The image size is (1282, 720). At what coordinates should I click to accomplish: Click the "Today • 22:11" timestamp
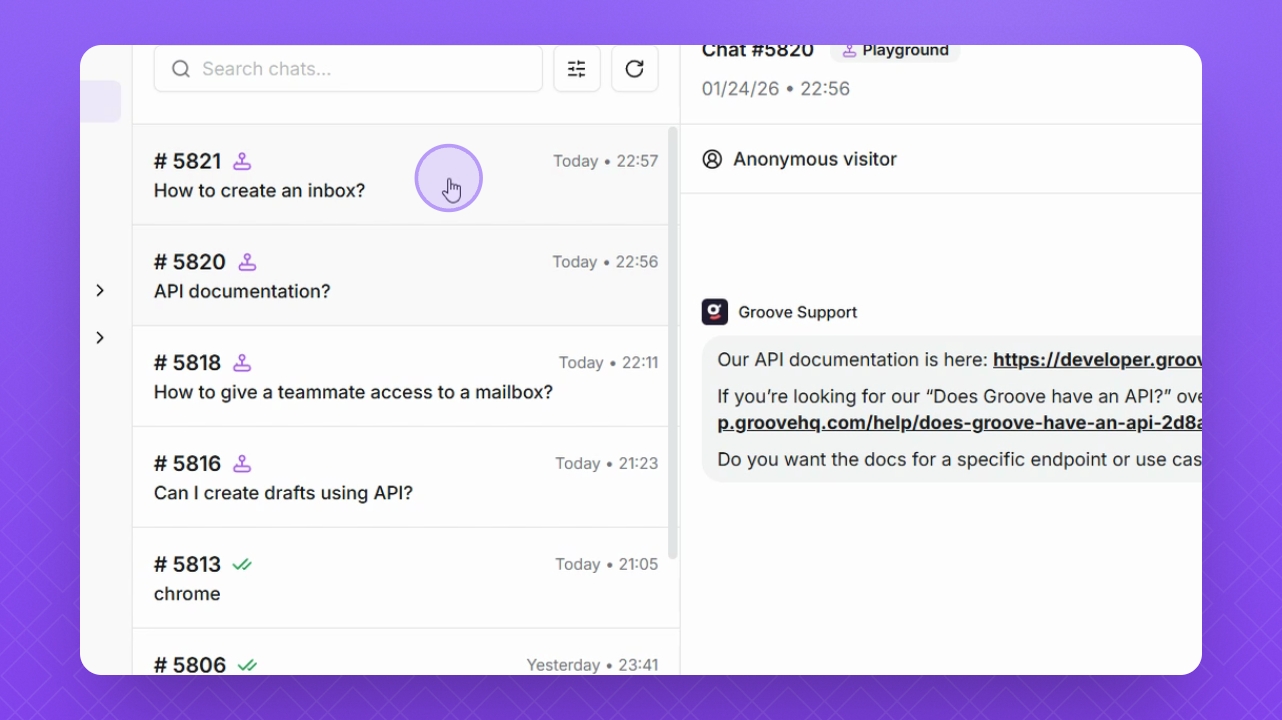pyautogui.click(x=609, y=363)
